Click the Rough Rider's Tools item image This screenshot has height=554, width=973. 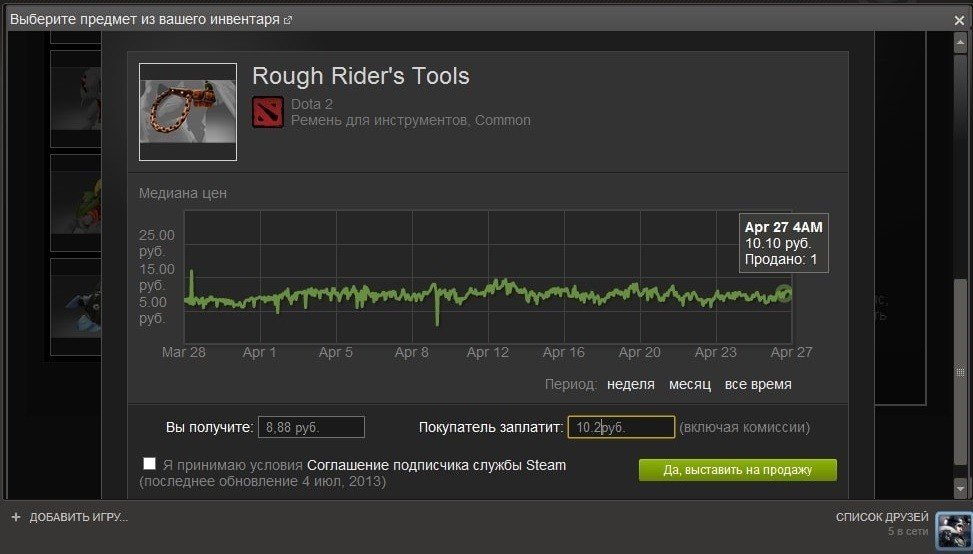click(187, 112)
